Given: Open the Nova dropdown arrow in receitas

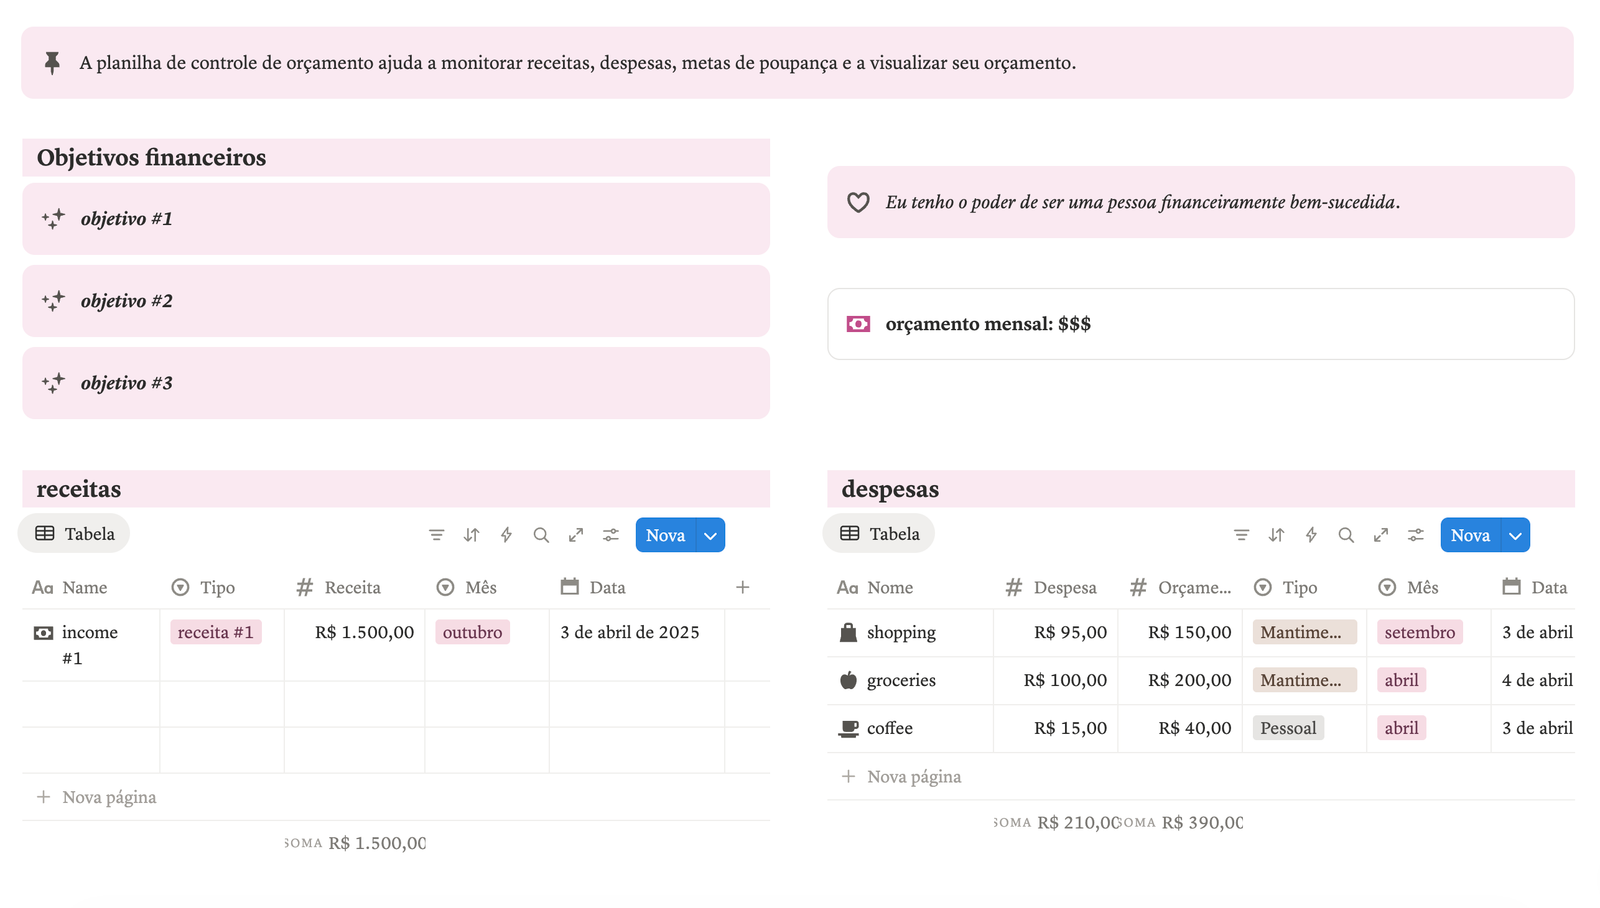Looking at the screenshot, I should tap(710, 535).
